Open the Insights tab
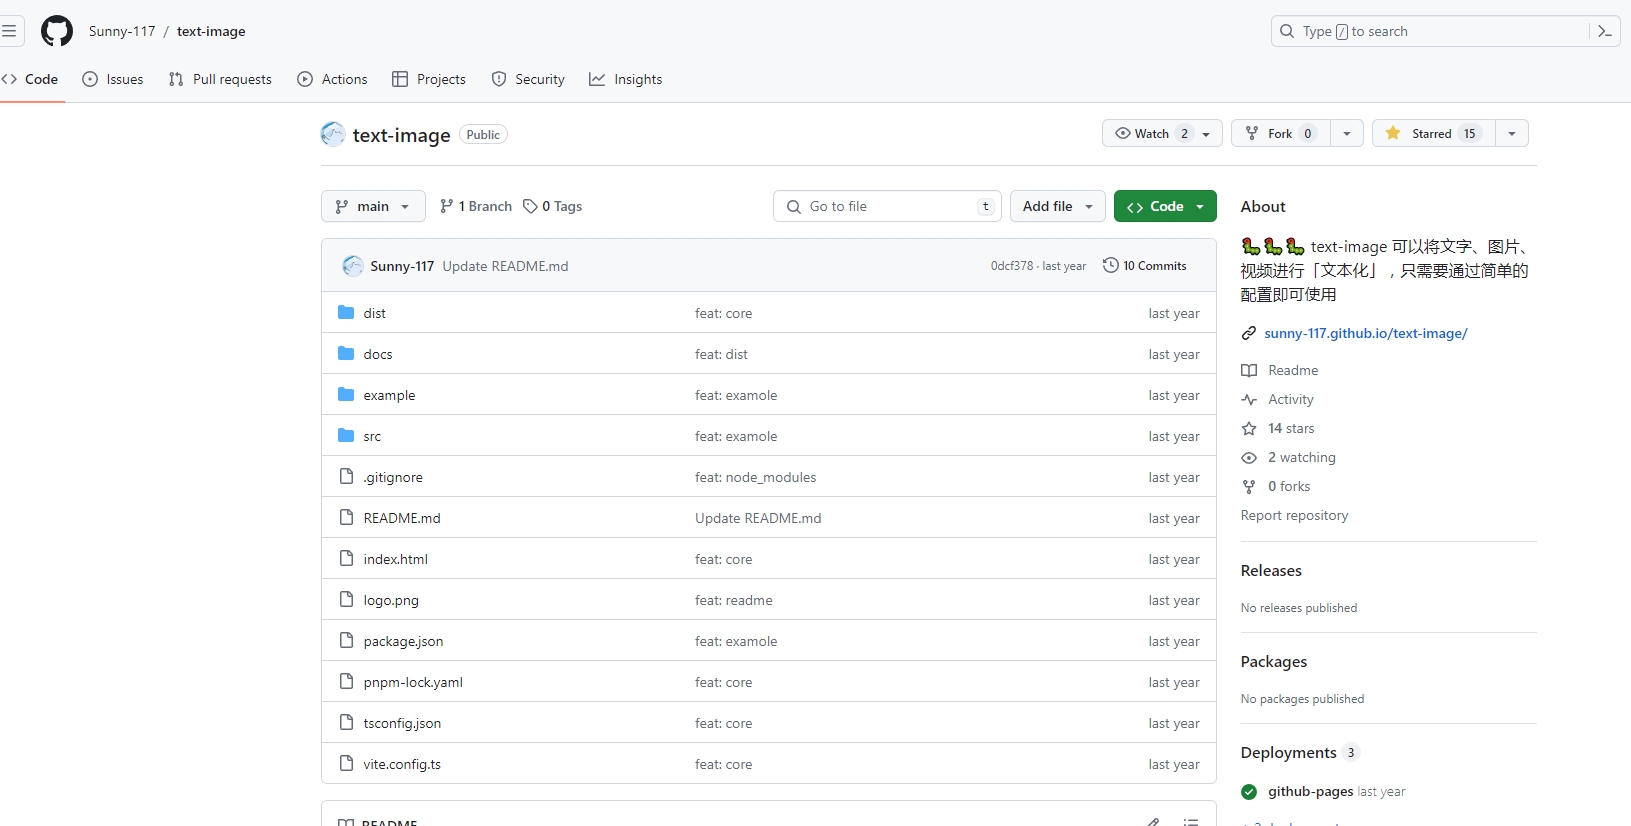The width and height of the screenshot is (1631, 826). point(626,79)
